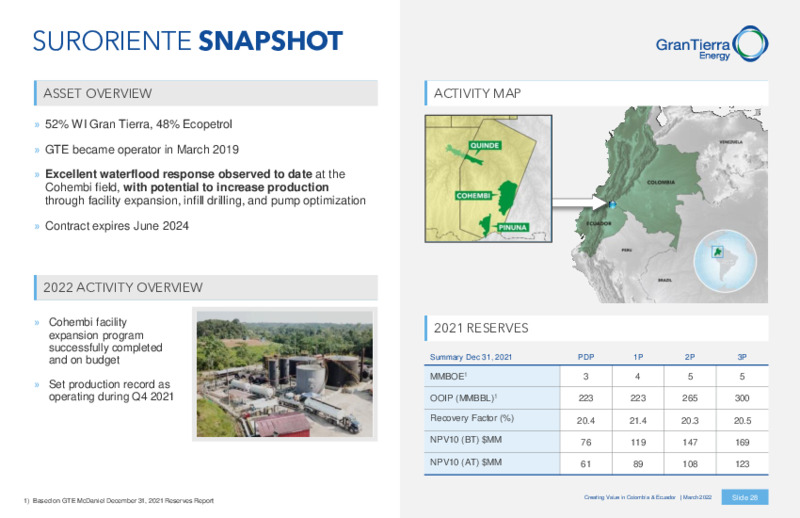Select 'Contract expires June 2024' bullet
Viewport: 800px width, 518px height.
117,226
